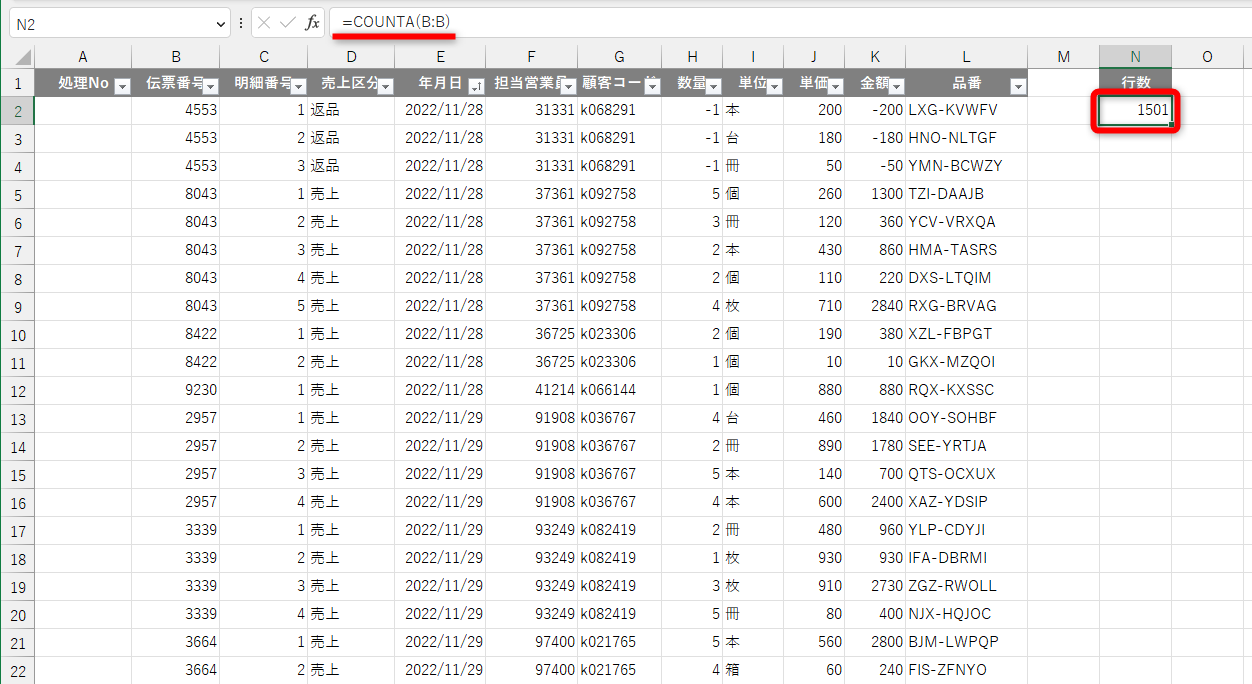Open filter dropdown for 単位 column
The width and height of the screenshot is (1252, 684).
point(774,86)
